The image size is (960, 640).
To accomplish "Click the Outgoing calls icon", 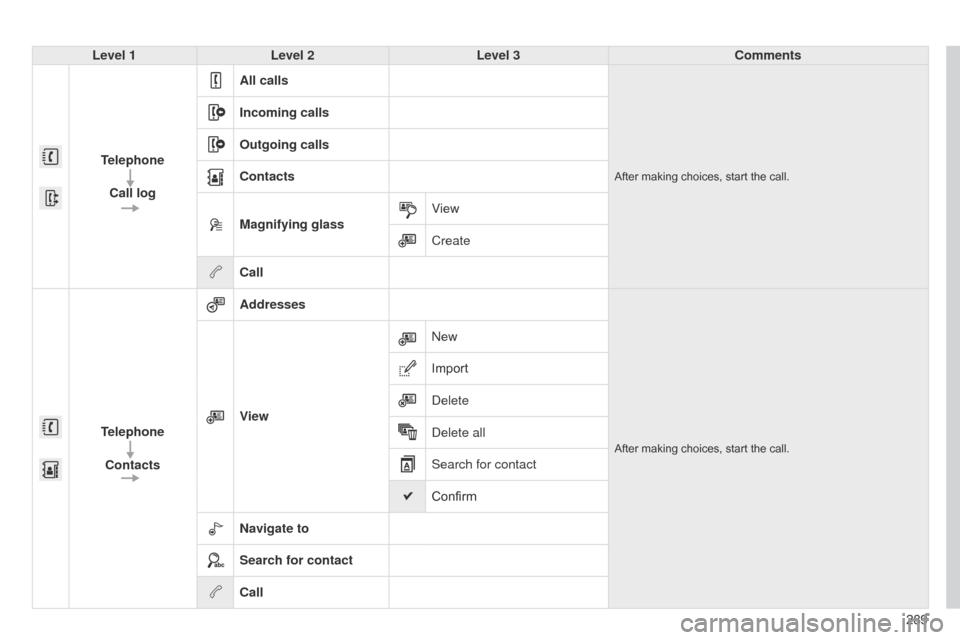I will (x=216, y=145).
